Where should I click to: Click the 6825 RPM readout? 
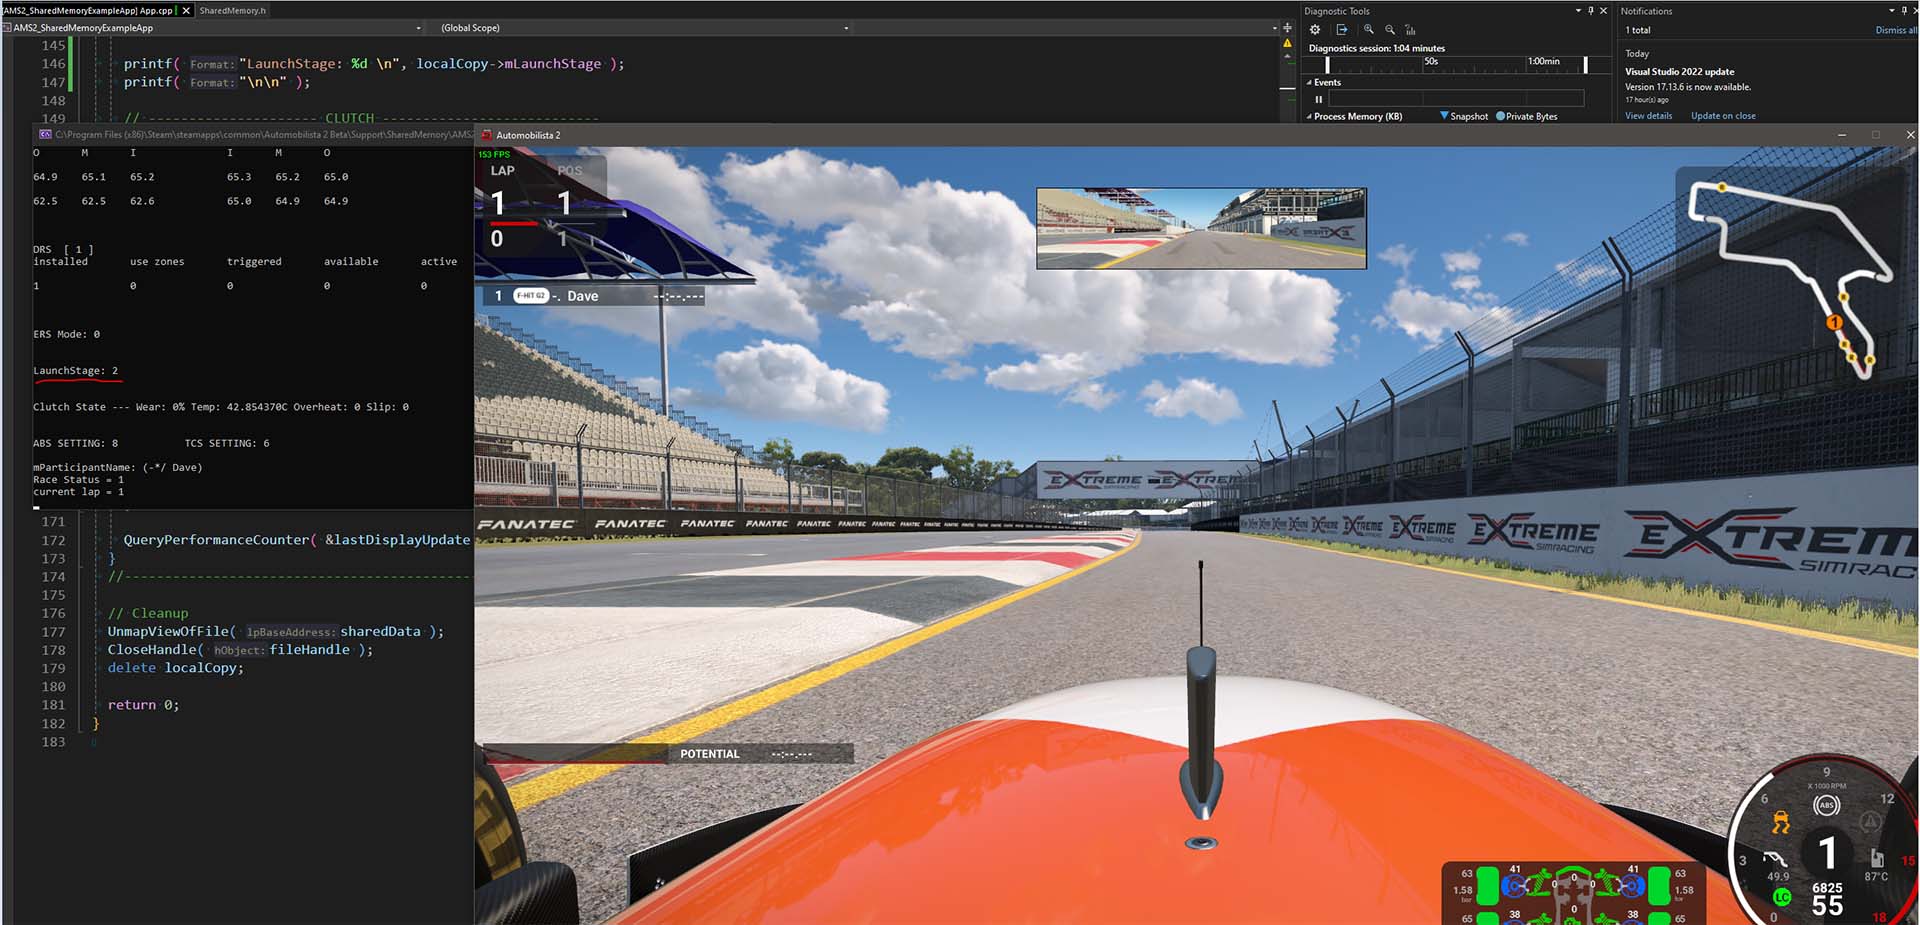1827,888
